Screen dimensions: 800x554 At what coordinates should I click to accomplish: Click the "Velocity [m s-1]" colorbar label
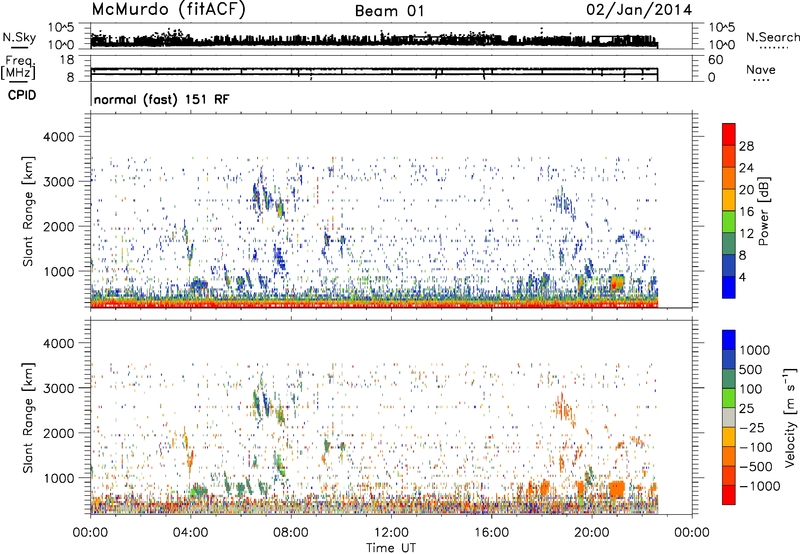click(790, 417)
